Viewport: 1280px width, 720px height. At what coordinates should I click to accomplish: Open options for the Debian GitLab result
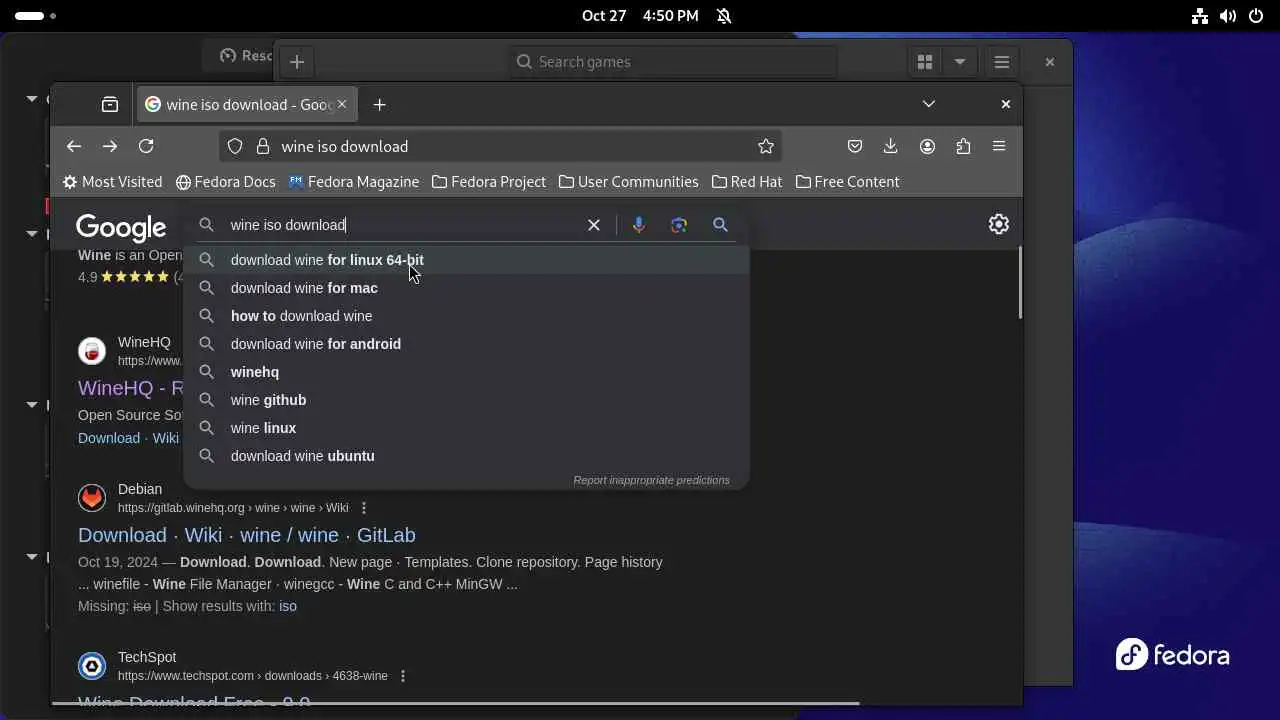click(364, 508)
